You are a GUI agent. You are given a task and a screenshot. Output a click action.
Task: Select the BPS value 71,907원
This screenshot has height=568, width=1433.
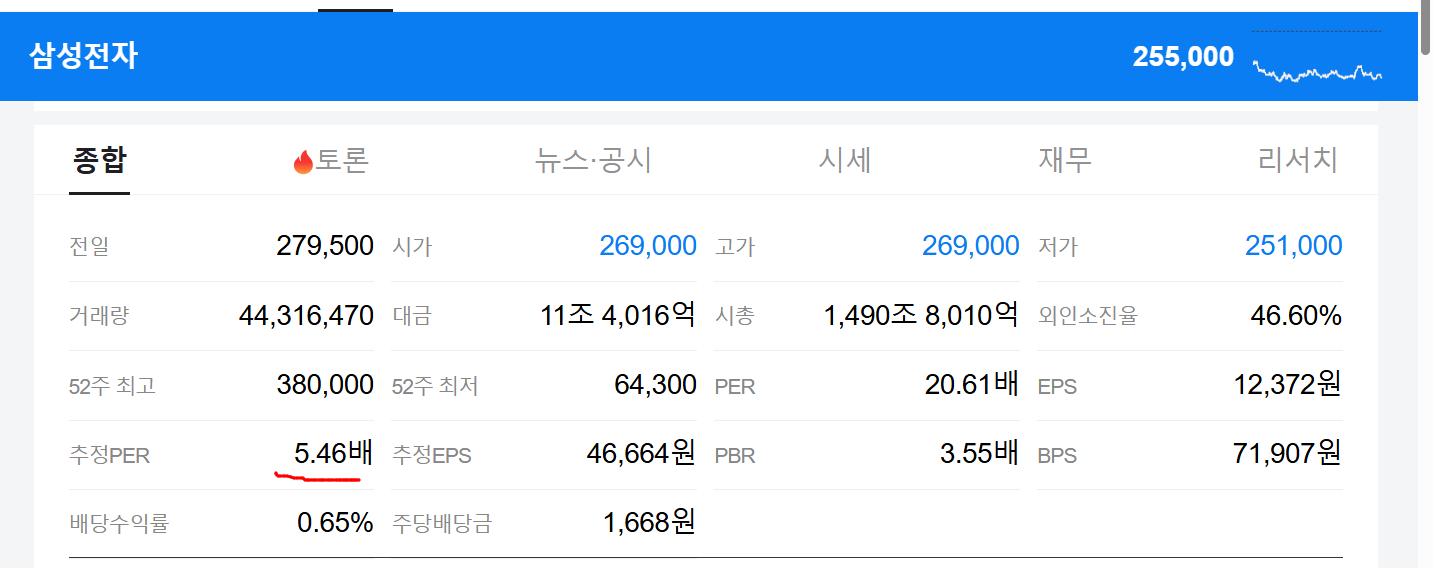[x=1288, y=454]
